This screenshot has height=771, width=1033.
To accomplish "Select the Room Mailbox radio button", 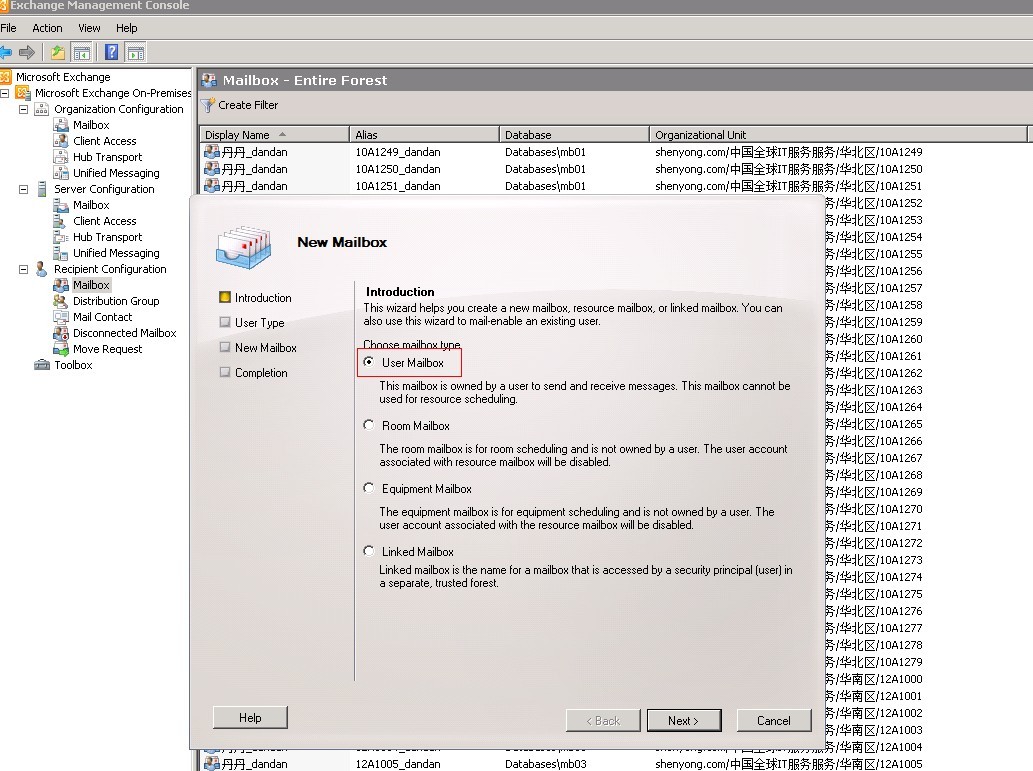I will 369,425.
